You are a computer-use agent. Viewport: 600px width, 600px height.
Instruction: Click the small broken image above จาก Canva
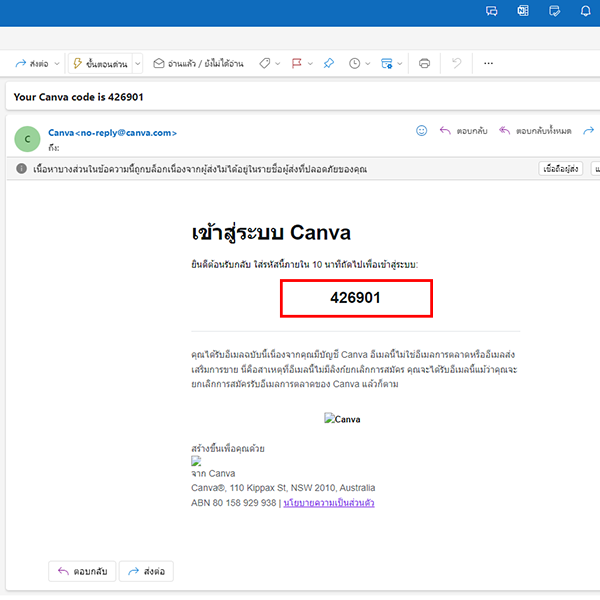(x=196, y=461)
